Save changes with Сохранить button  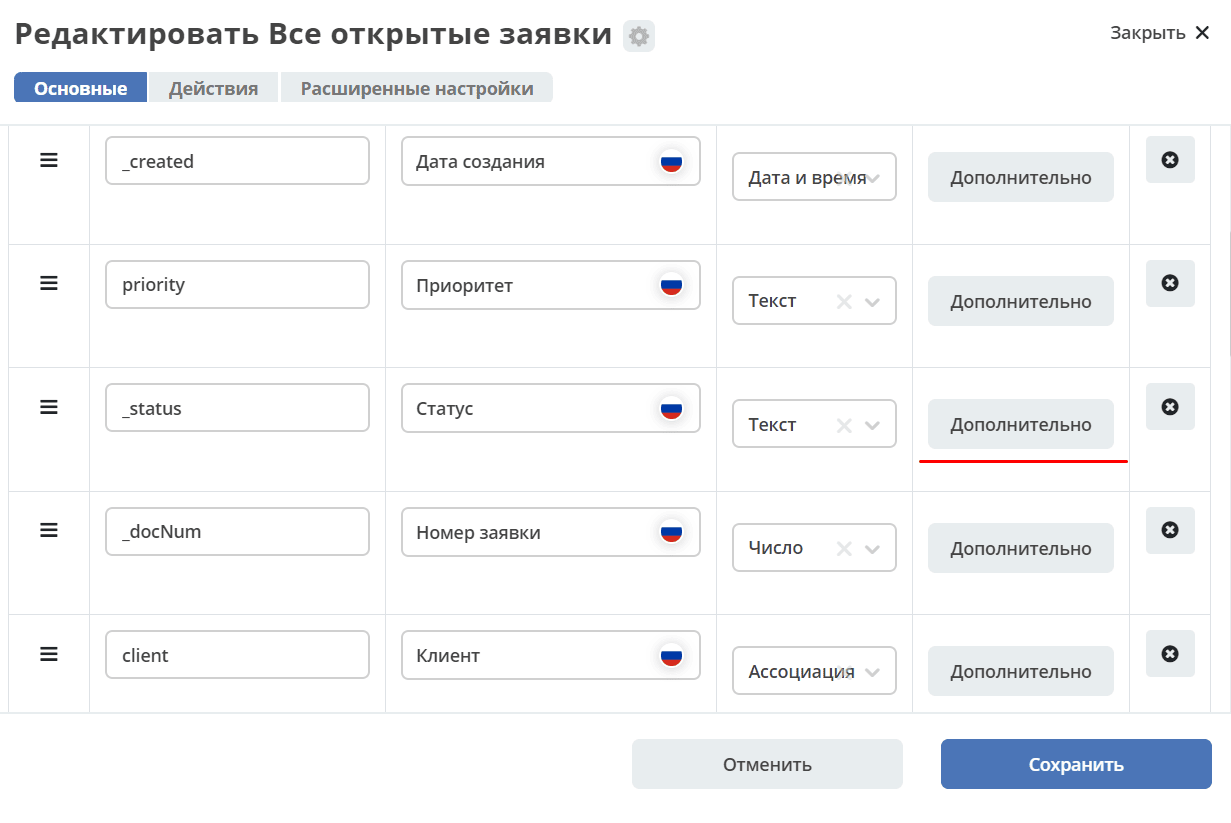point(1076,764)
